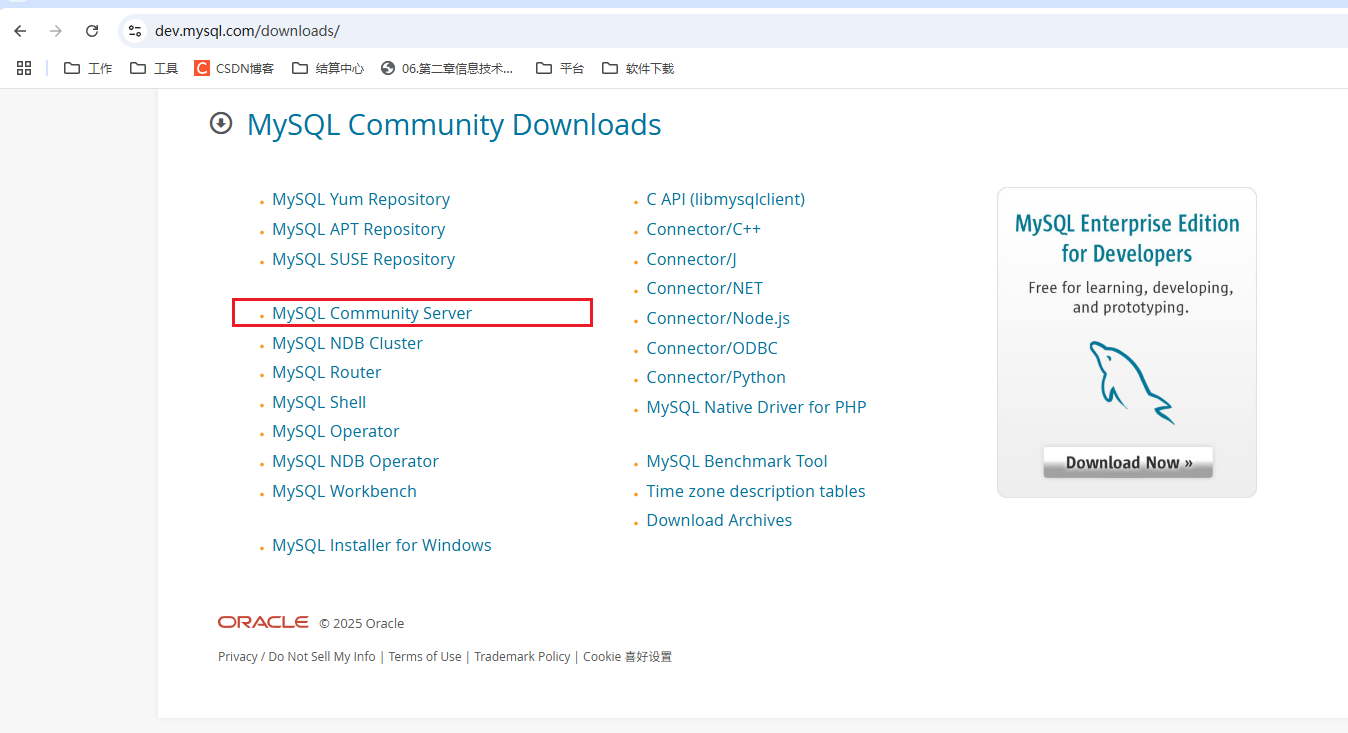Image resolution: width=1348 pixels, height=733 pixels.
Task: Click the CSDN博客 bookmark icon
Action: coord(202,68)
